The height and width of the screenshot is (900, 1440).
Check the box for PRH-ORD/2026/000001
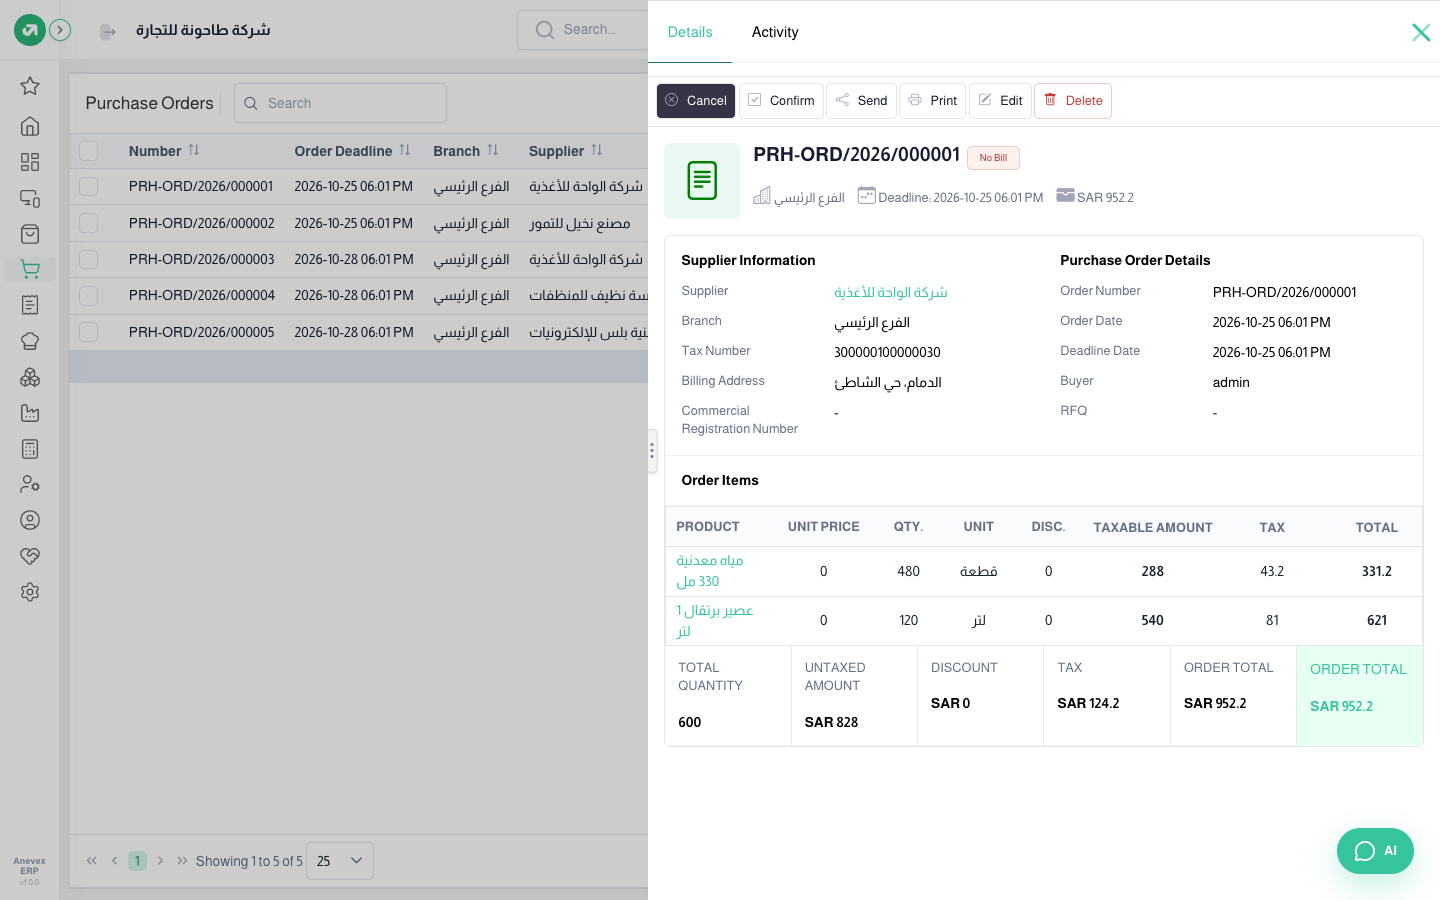89,187
